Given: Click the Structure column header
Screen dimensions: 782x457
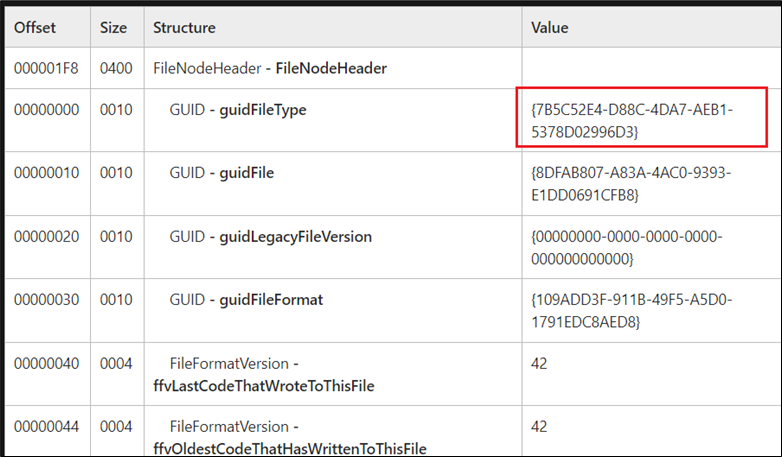Looking at the screenshot, I should tap(184, 28).
